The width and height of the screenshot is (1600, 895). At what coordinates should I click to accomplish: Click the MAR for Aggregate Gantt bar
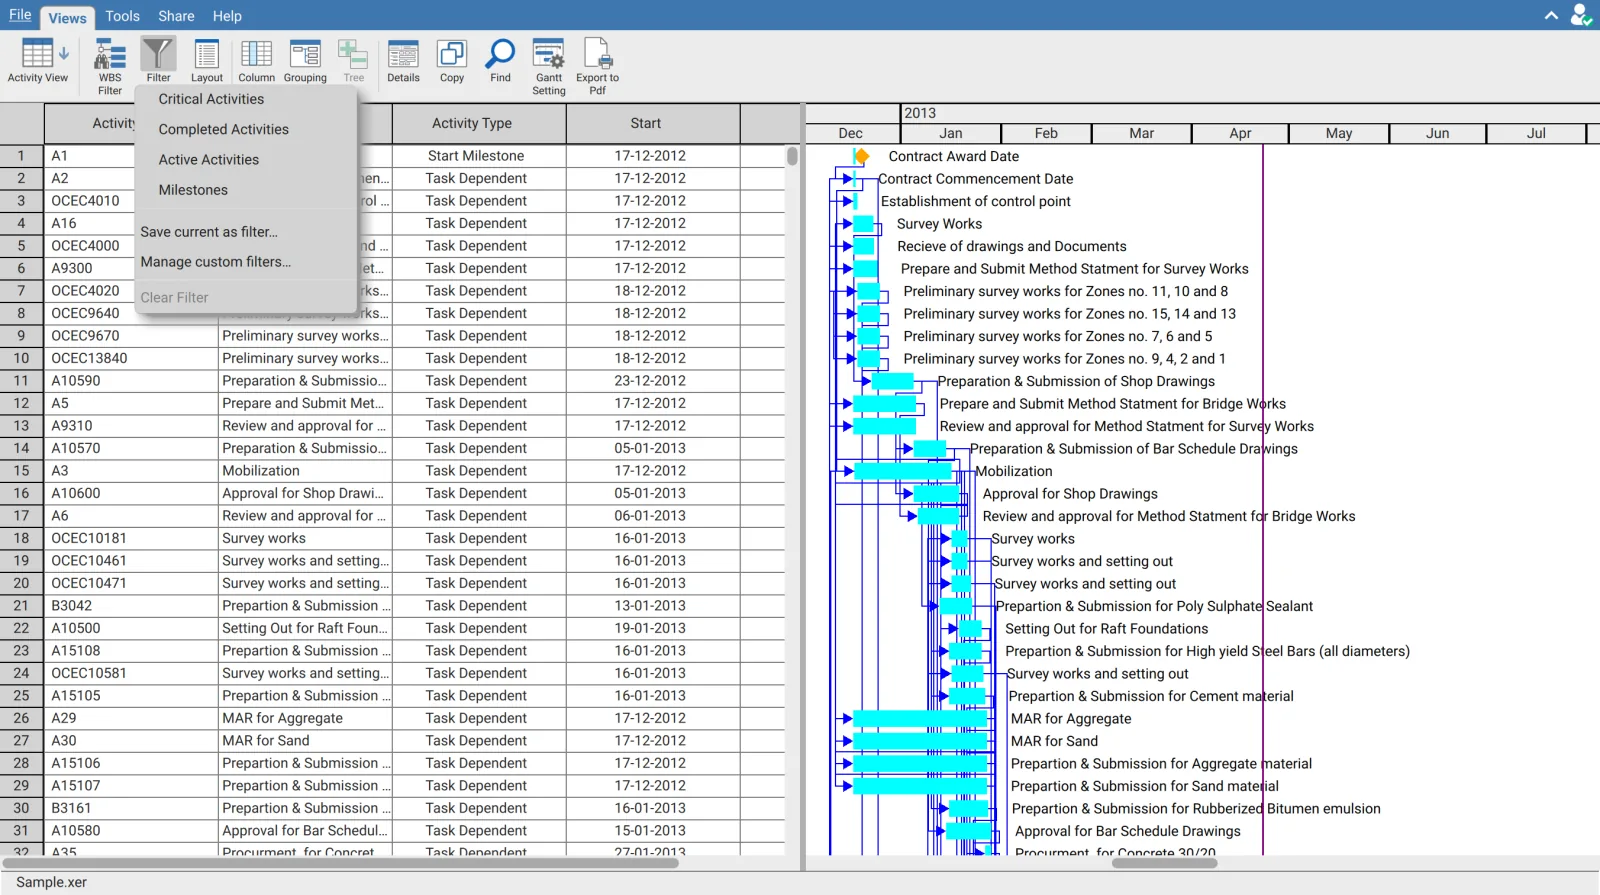coord(920,718)
